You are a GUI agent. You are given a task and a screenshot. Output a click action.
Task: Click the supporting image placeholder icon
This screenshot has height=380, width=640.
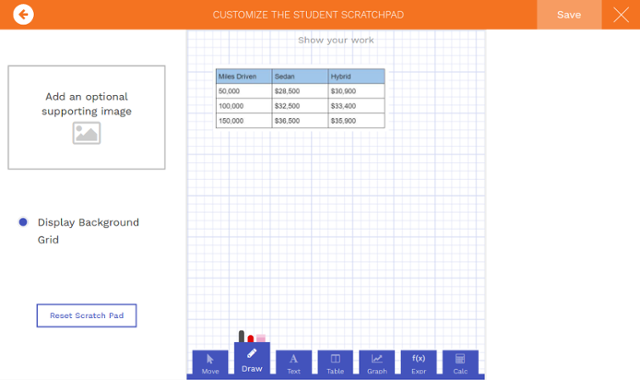(87, 133)
